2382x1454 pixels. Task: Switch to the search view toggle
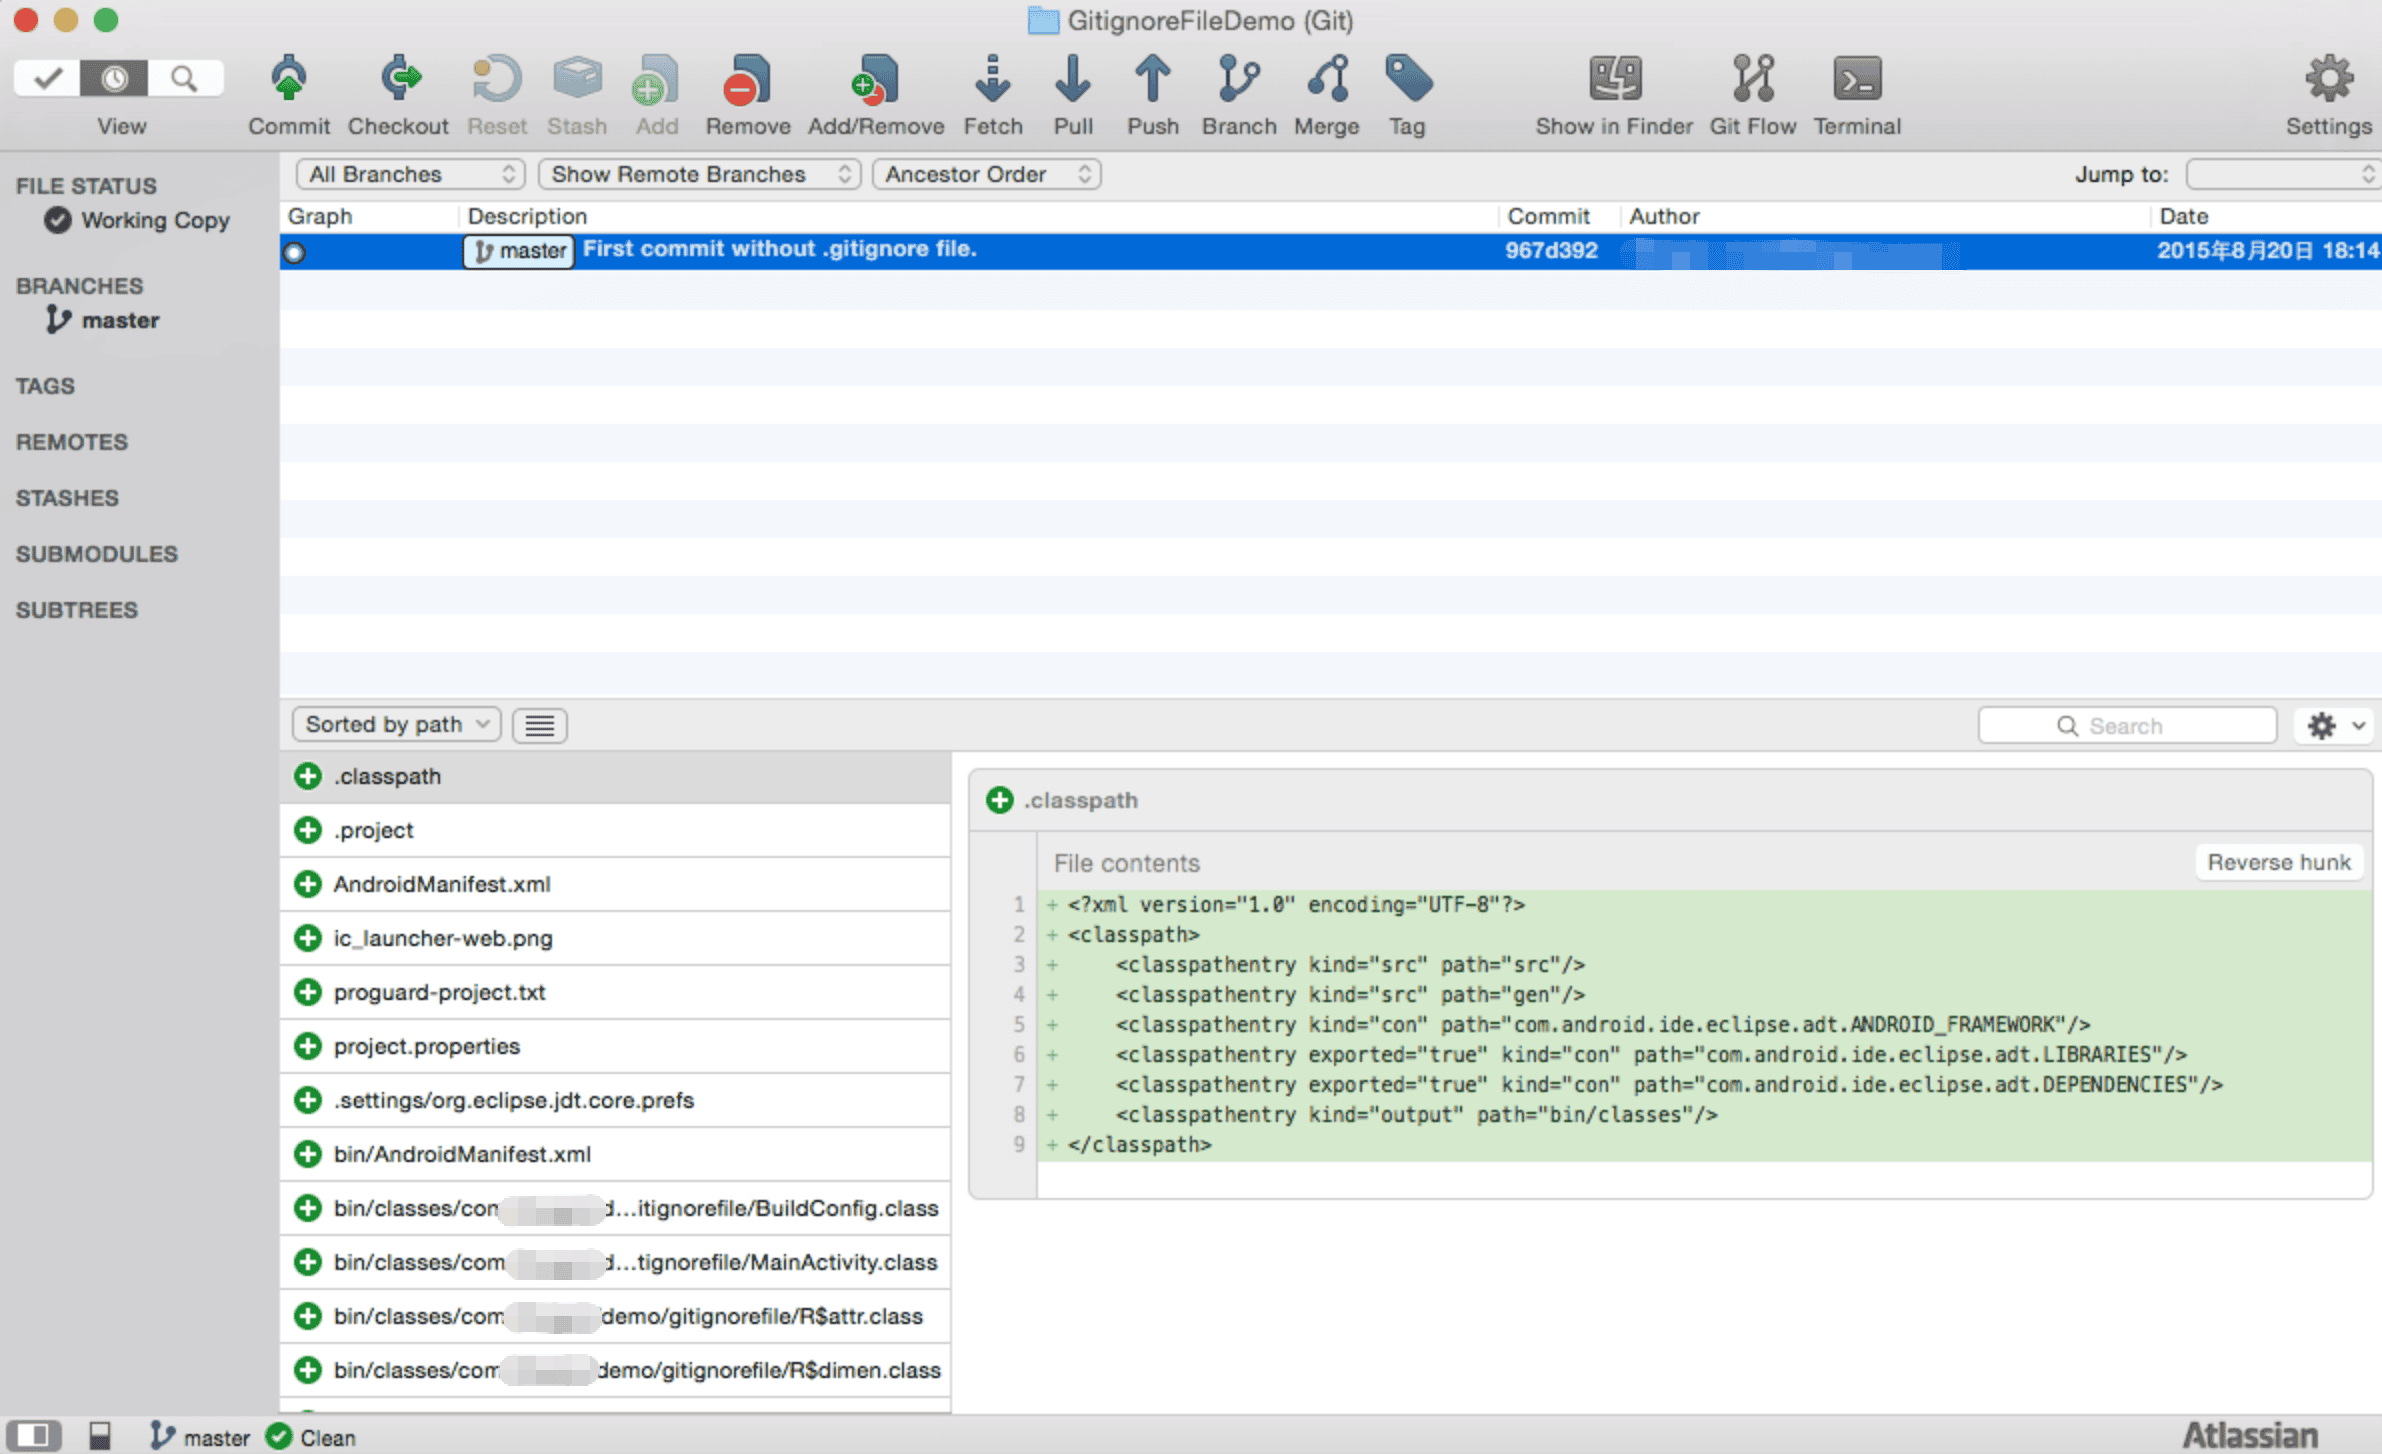184,78
